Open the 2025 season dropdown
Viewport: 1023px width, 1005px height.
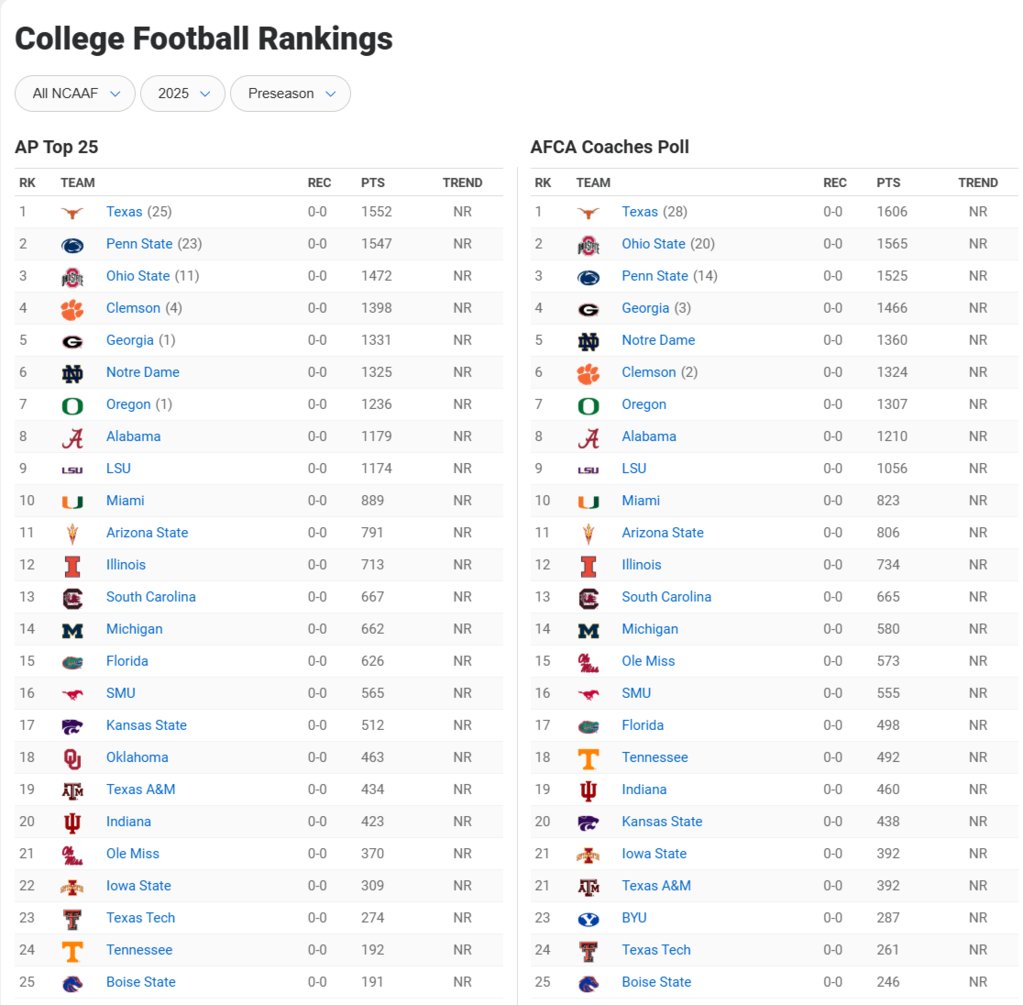(183, 93)
